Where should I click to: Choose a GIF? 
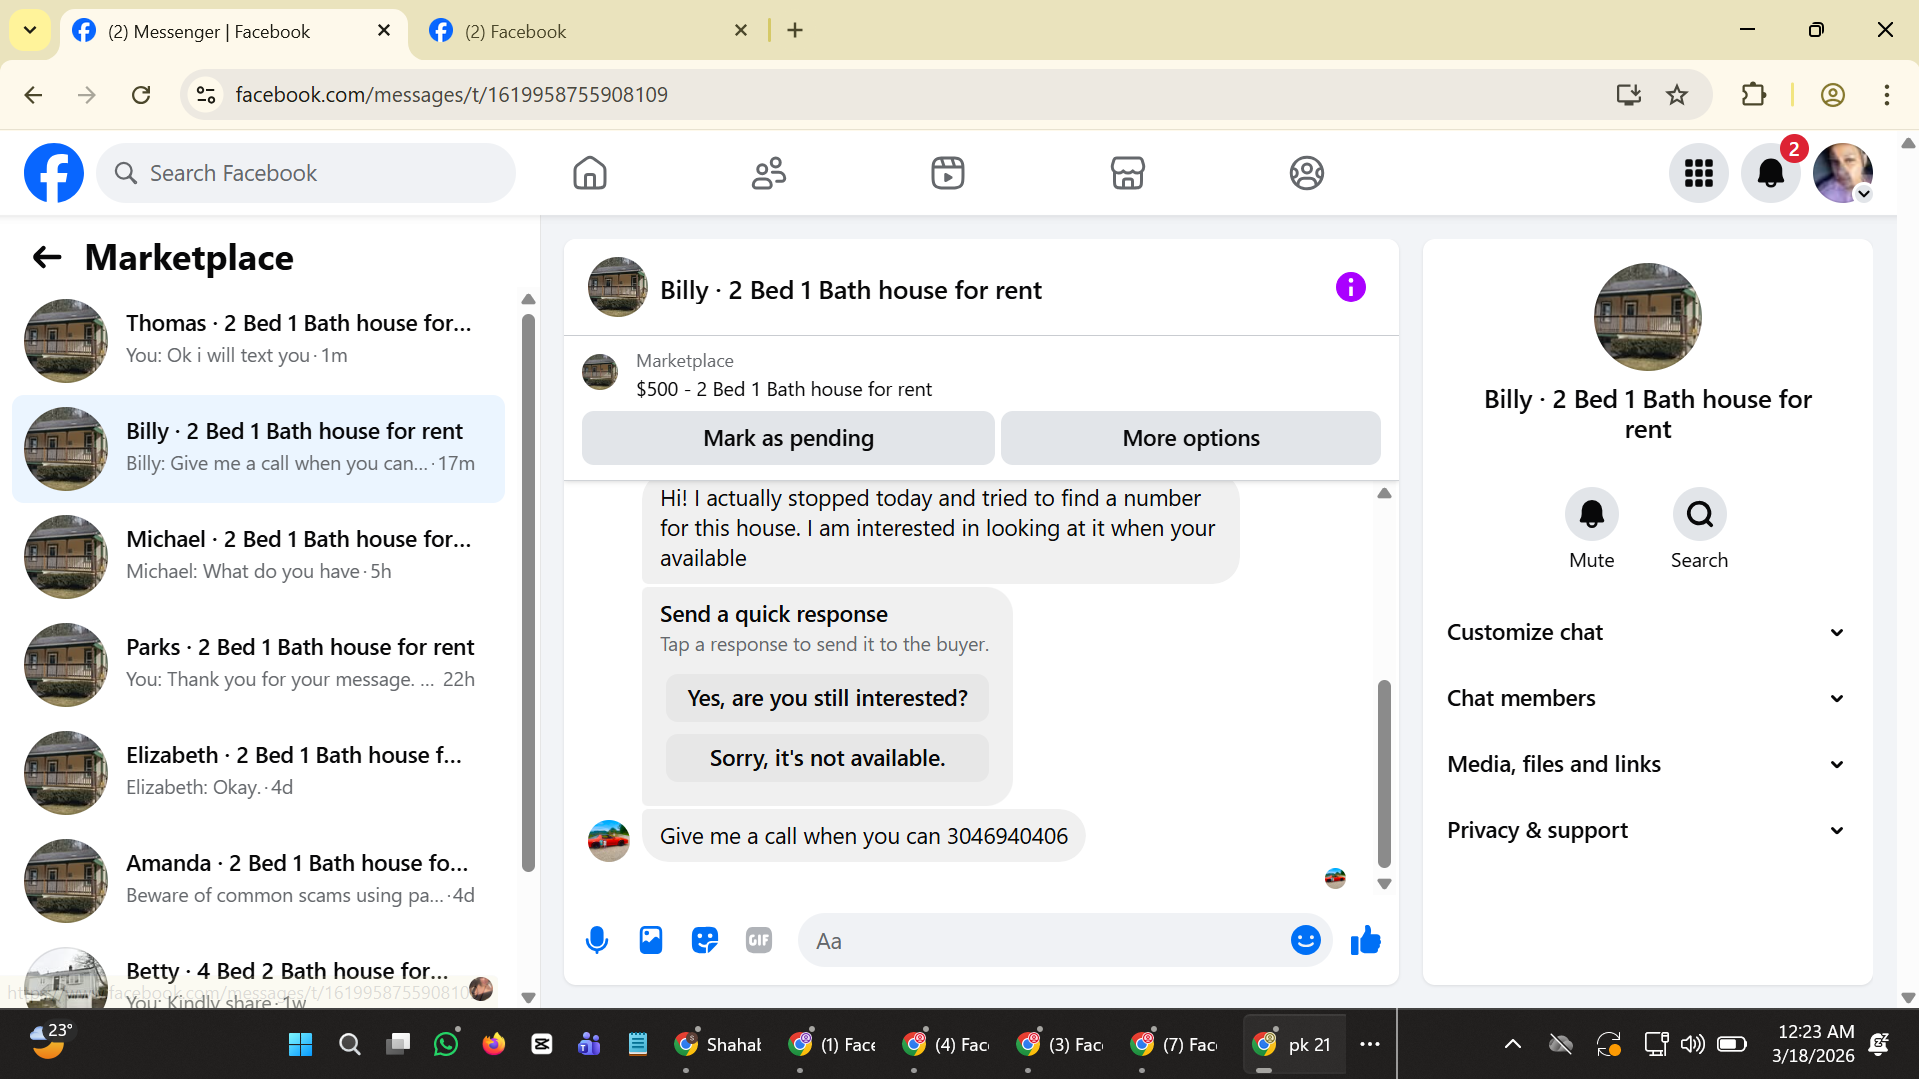point(759,940)
